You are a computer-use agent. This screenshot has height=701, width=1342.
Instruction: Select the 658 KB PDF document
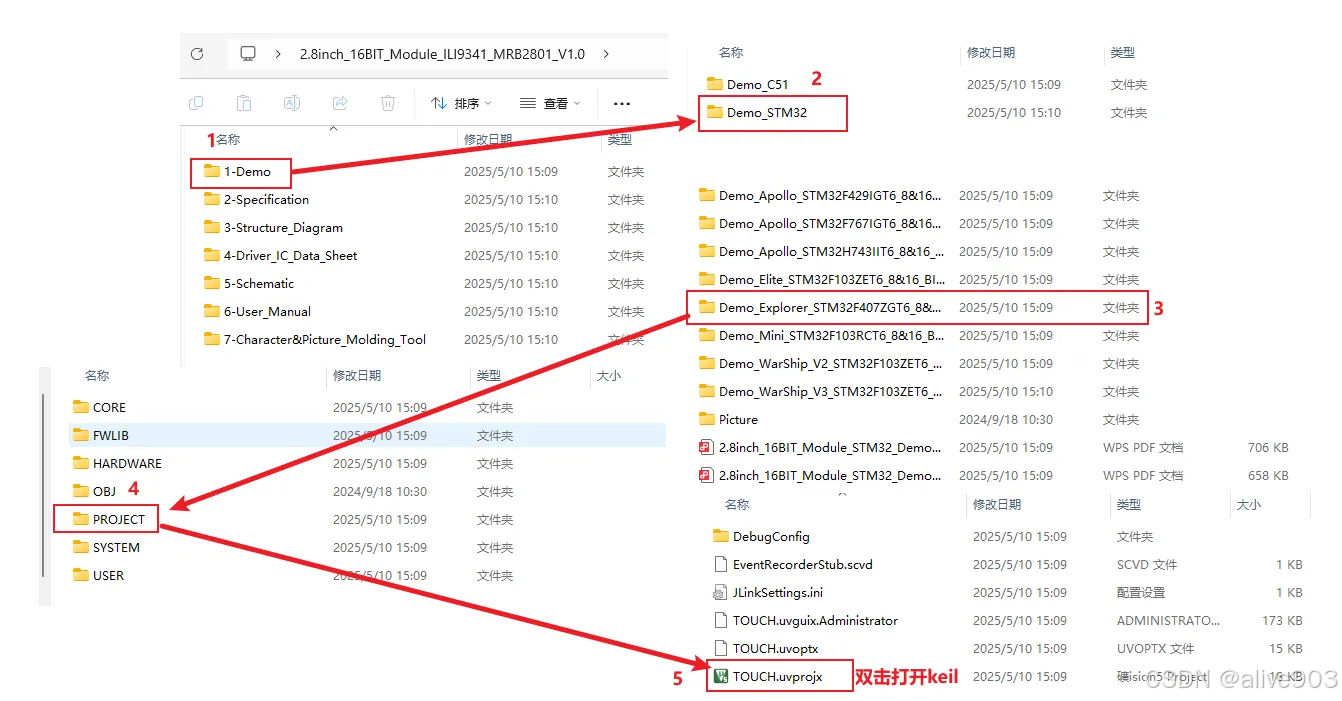tap(820, 476)
